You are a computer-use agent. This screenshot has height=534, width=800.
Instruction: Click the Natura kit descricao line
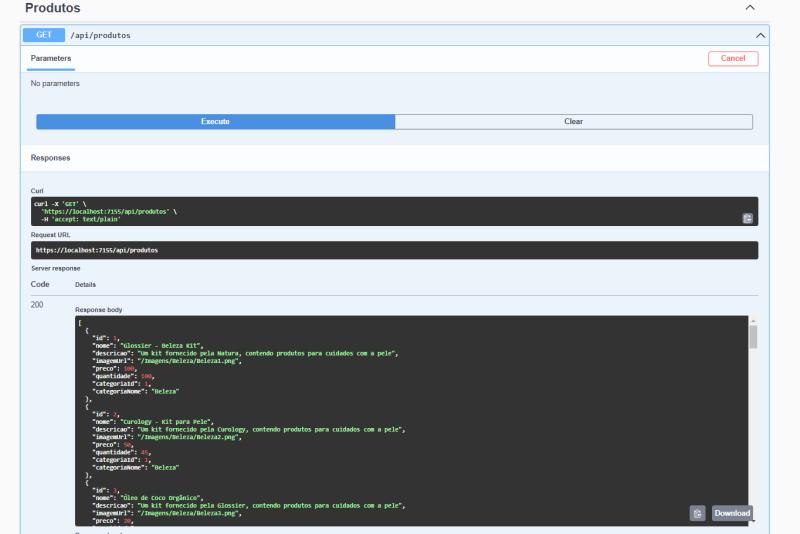point(245,353)
